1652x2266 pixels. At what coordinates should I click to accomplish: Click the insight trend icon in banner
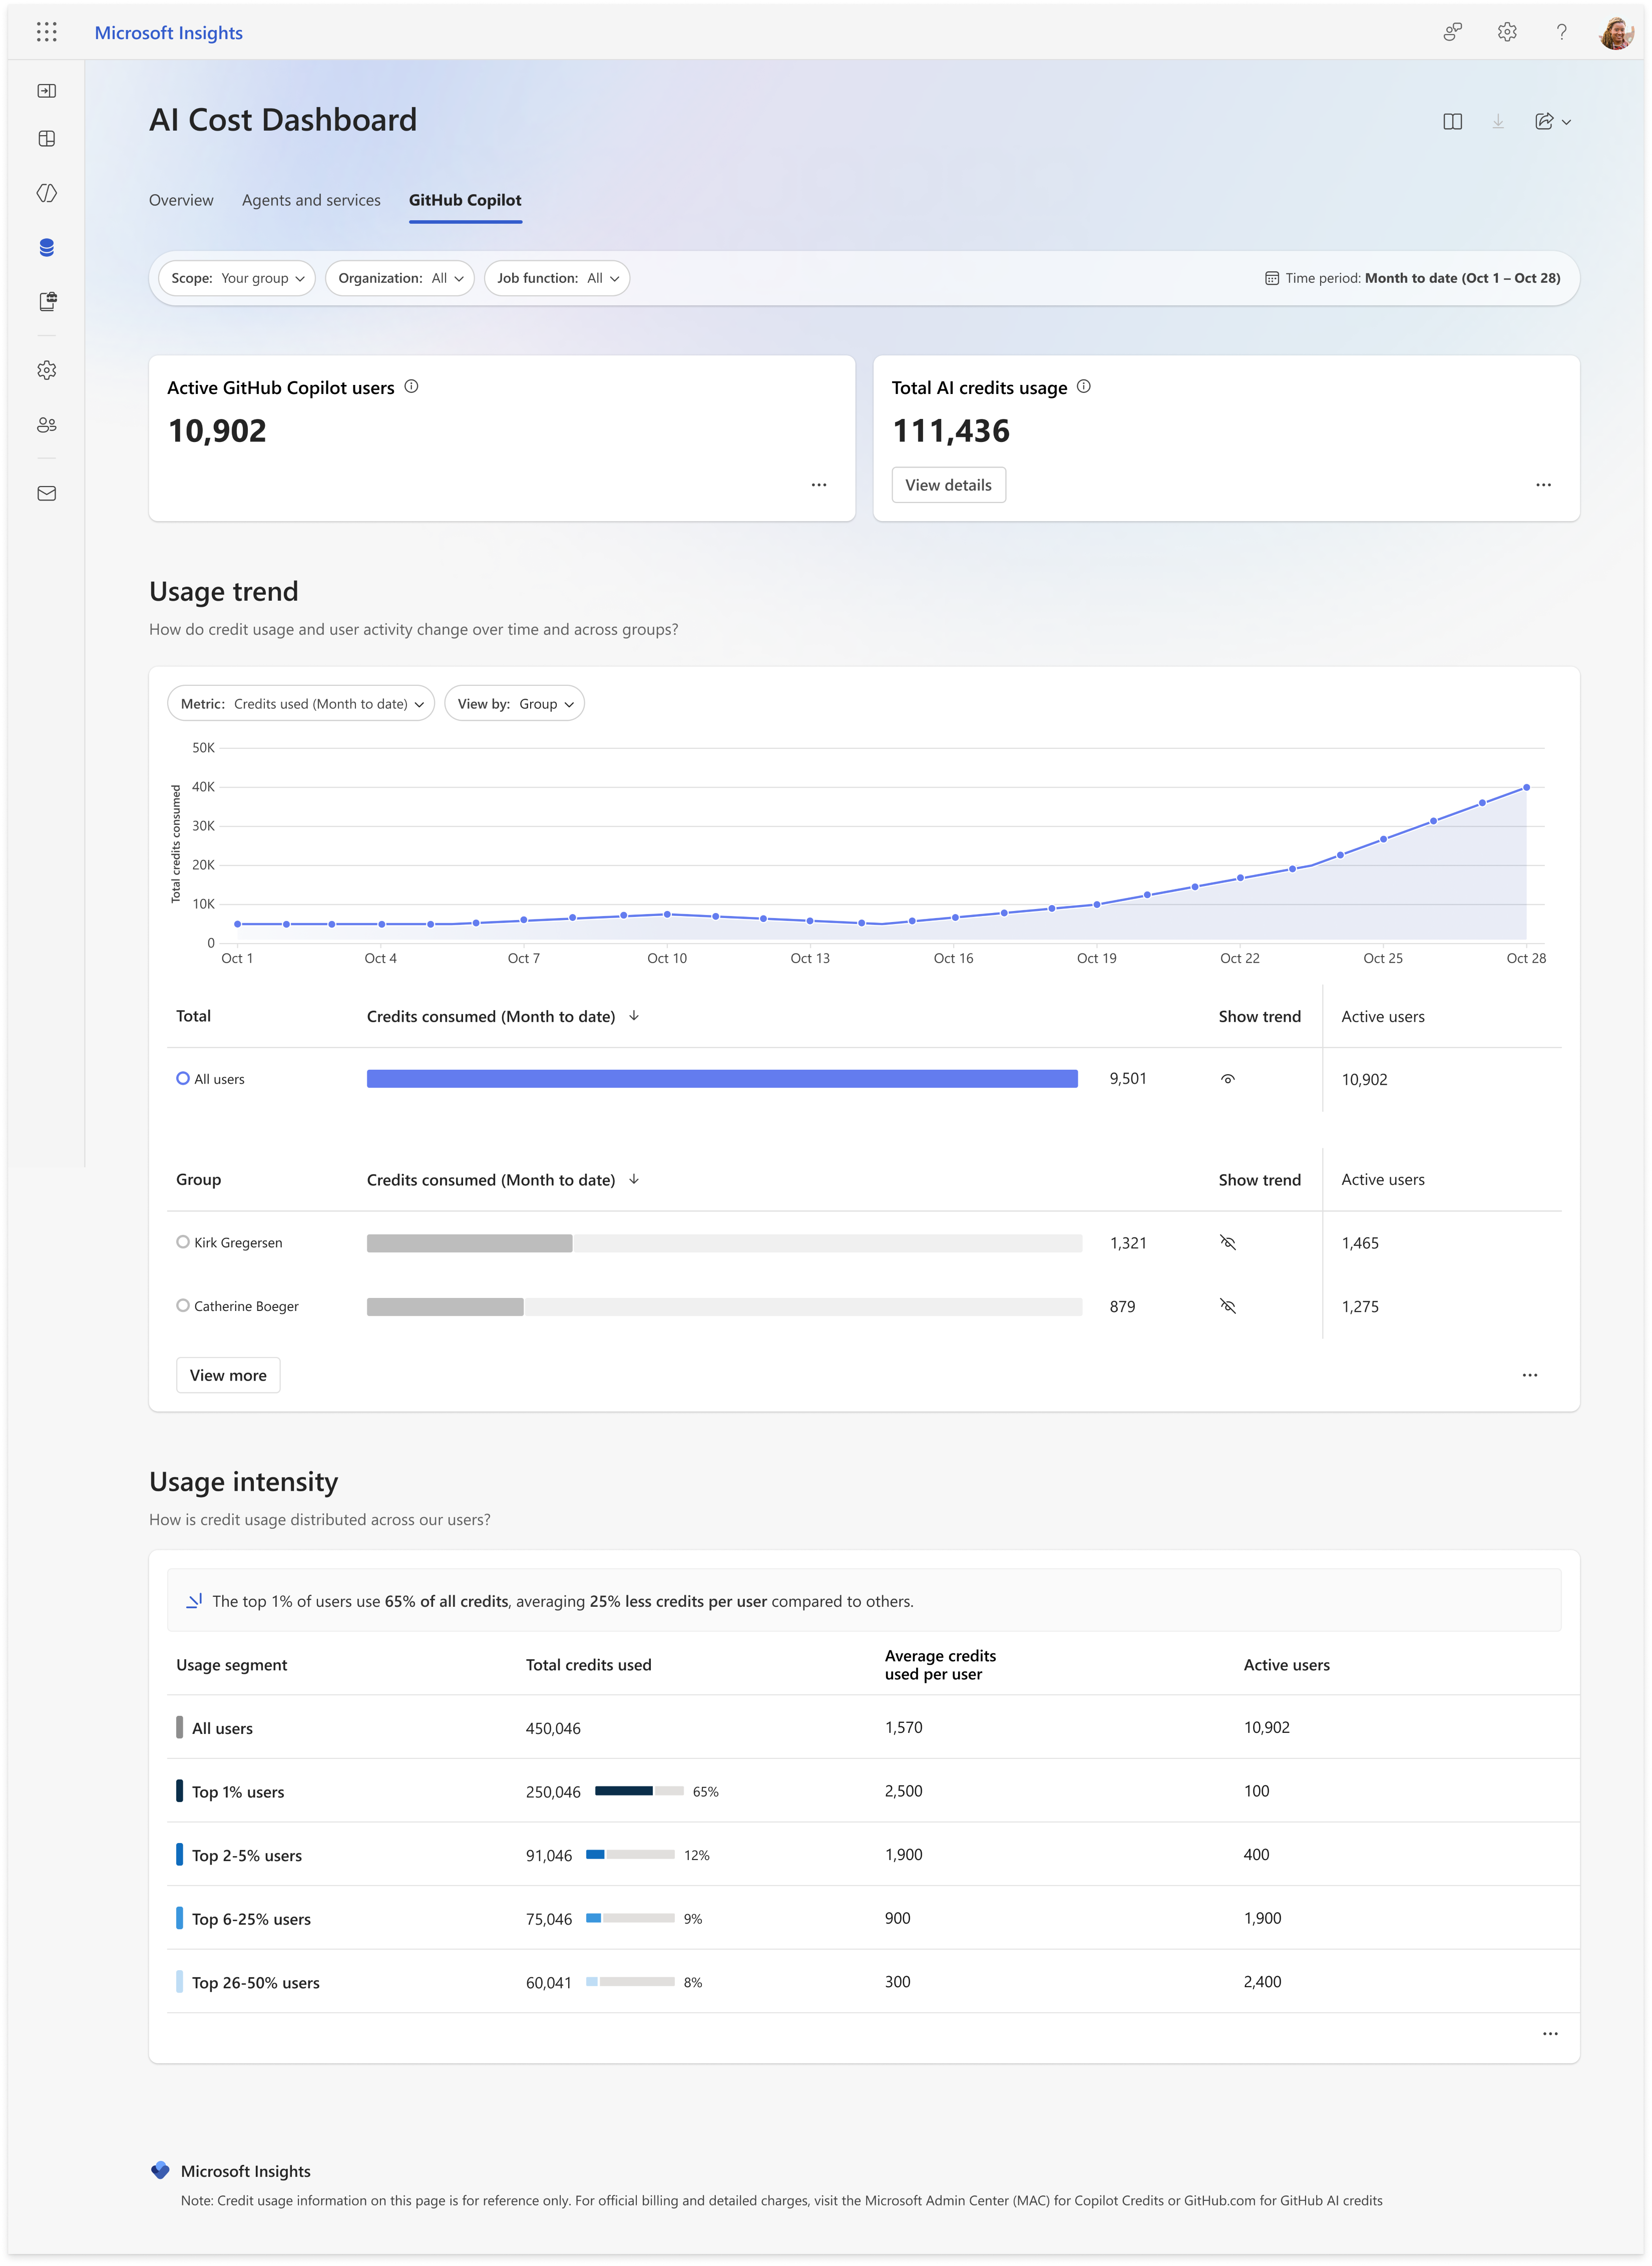pyautogui.click(x=194, y=1601)
